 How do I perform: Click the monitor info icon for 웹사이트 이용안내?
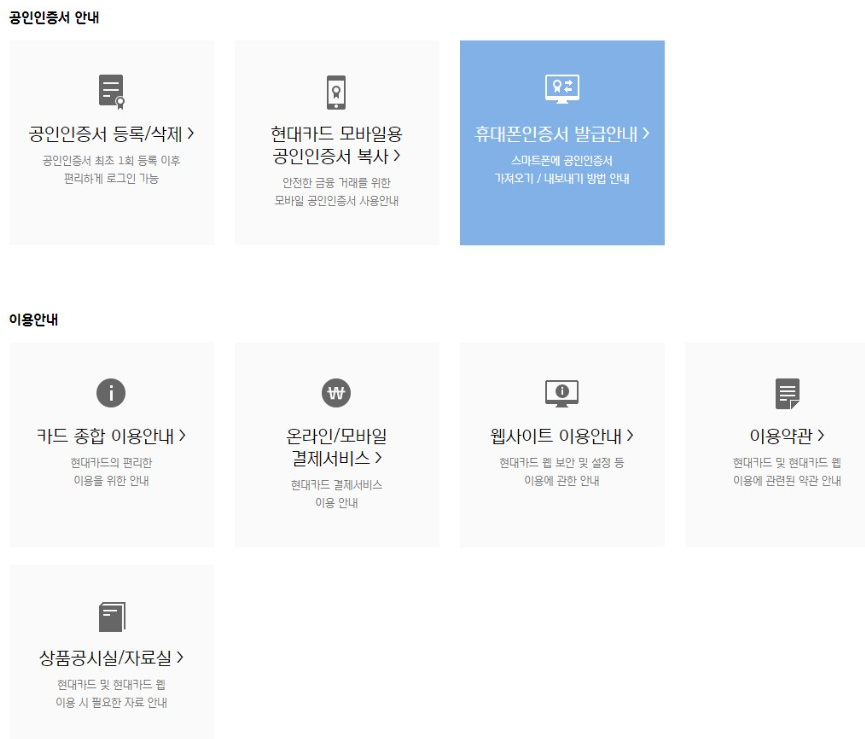[x=562, y=393]
